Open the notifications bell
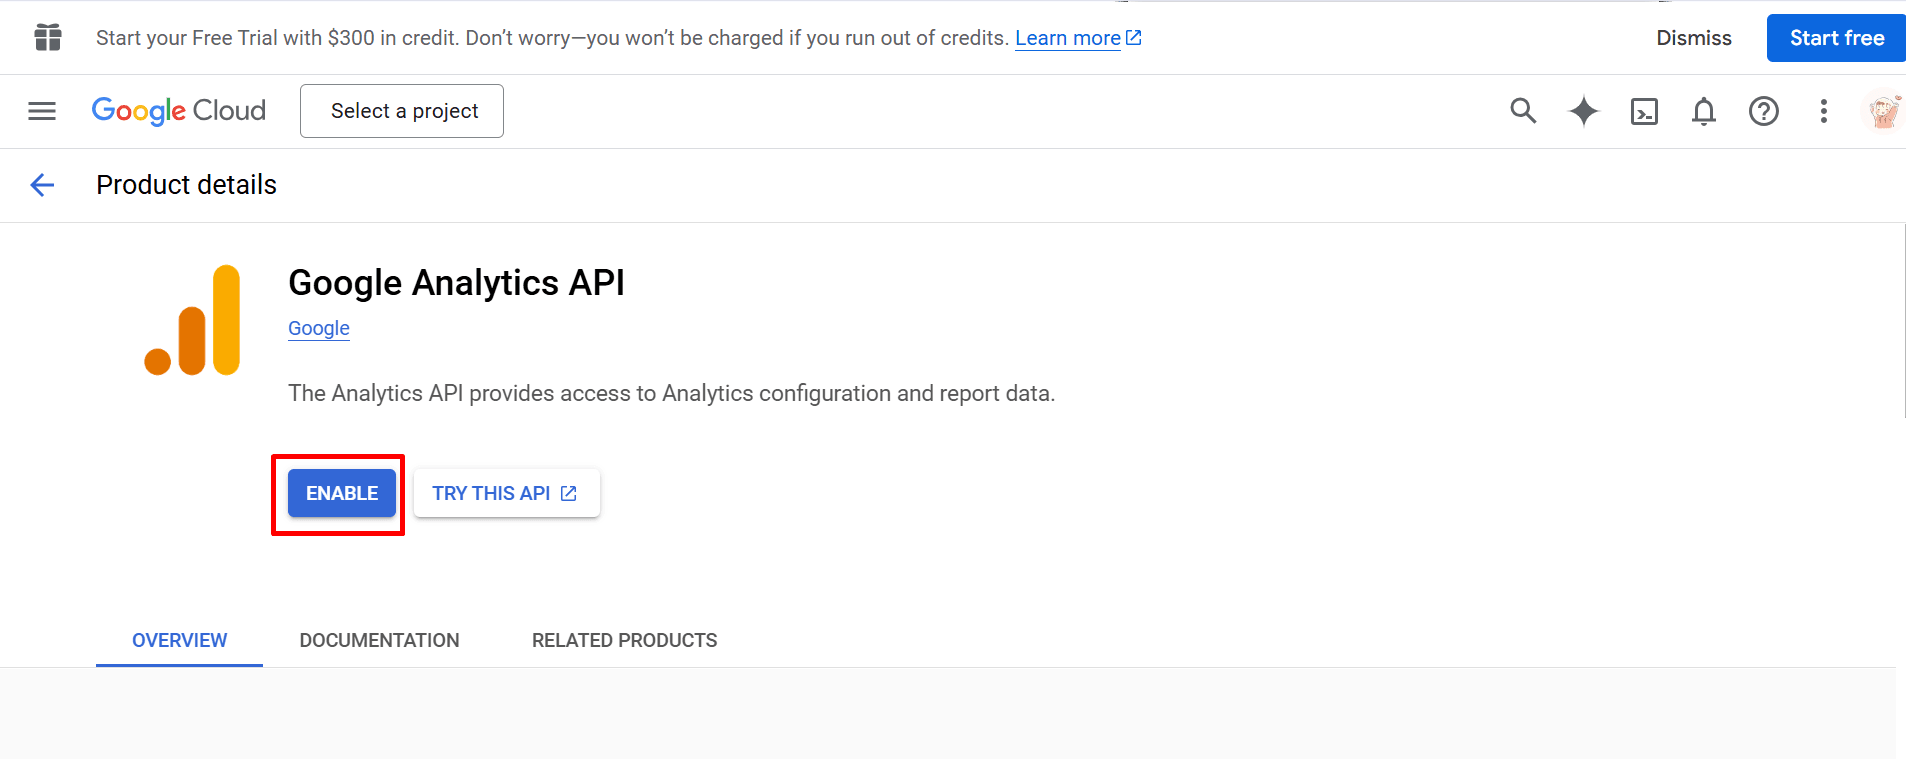1906x759 pixels. tap(1704, 111)
